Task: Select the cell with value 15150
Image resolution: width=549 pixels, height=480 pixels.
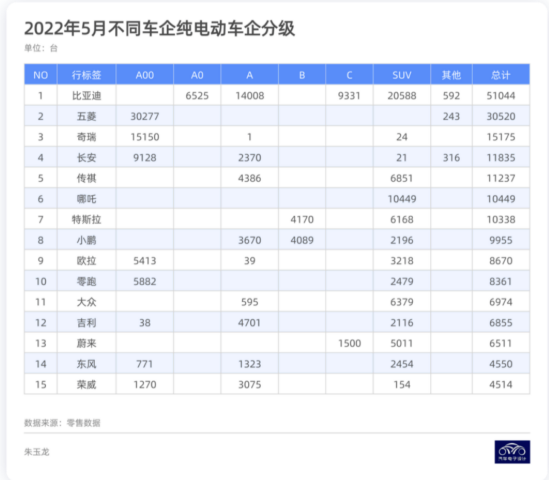Action: click(145, 137)
